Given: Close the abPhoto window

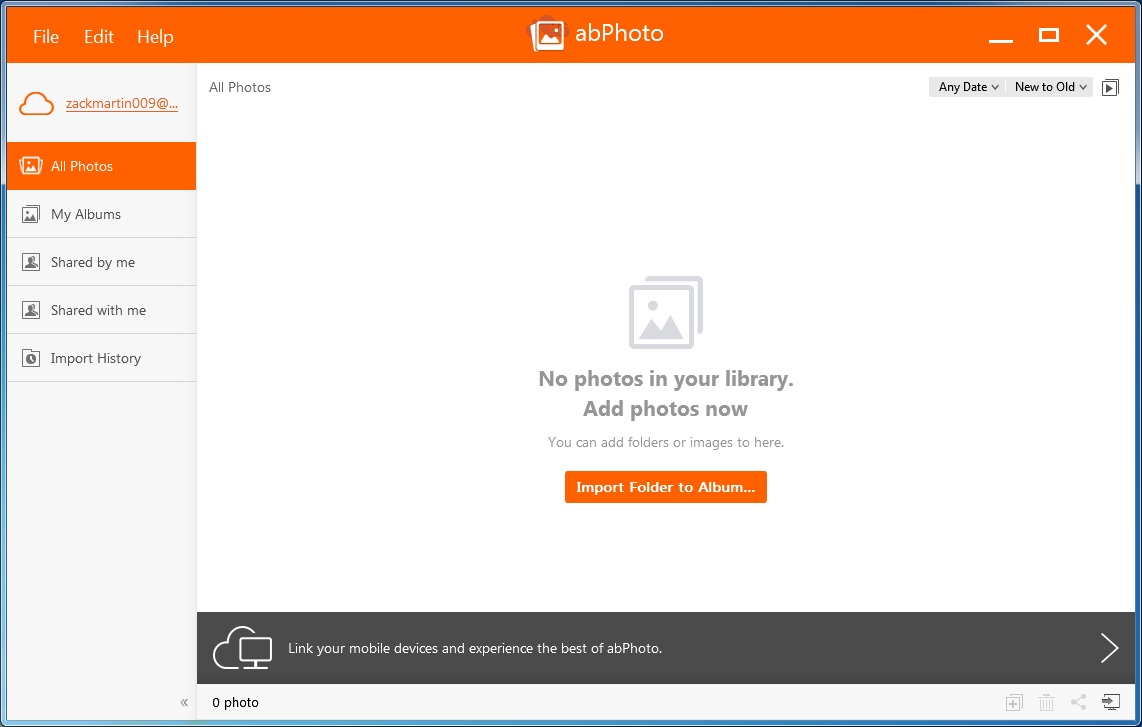Looking at the screenshot, I should [x=1096, y=35].
